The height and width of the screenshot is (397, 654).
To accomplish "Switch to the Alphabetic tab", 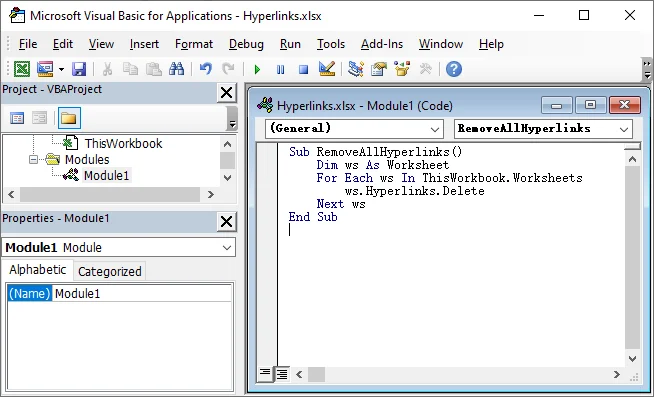I will click(38, 270).
